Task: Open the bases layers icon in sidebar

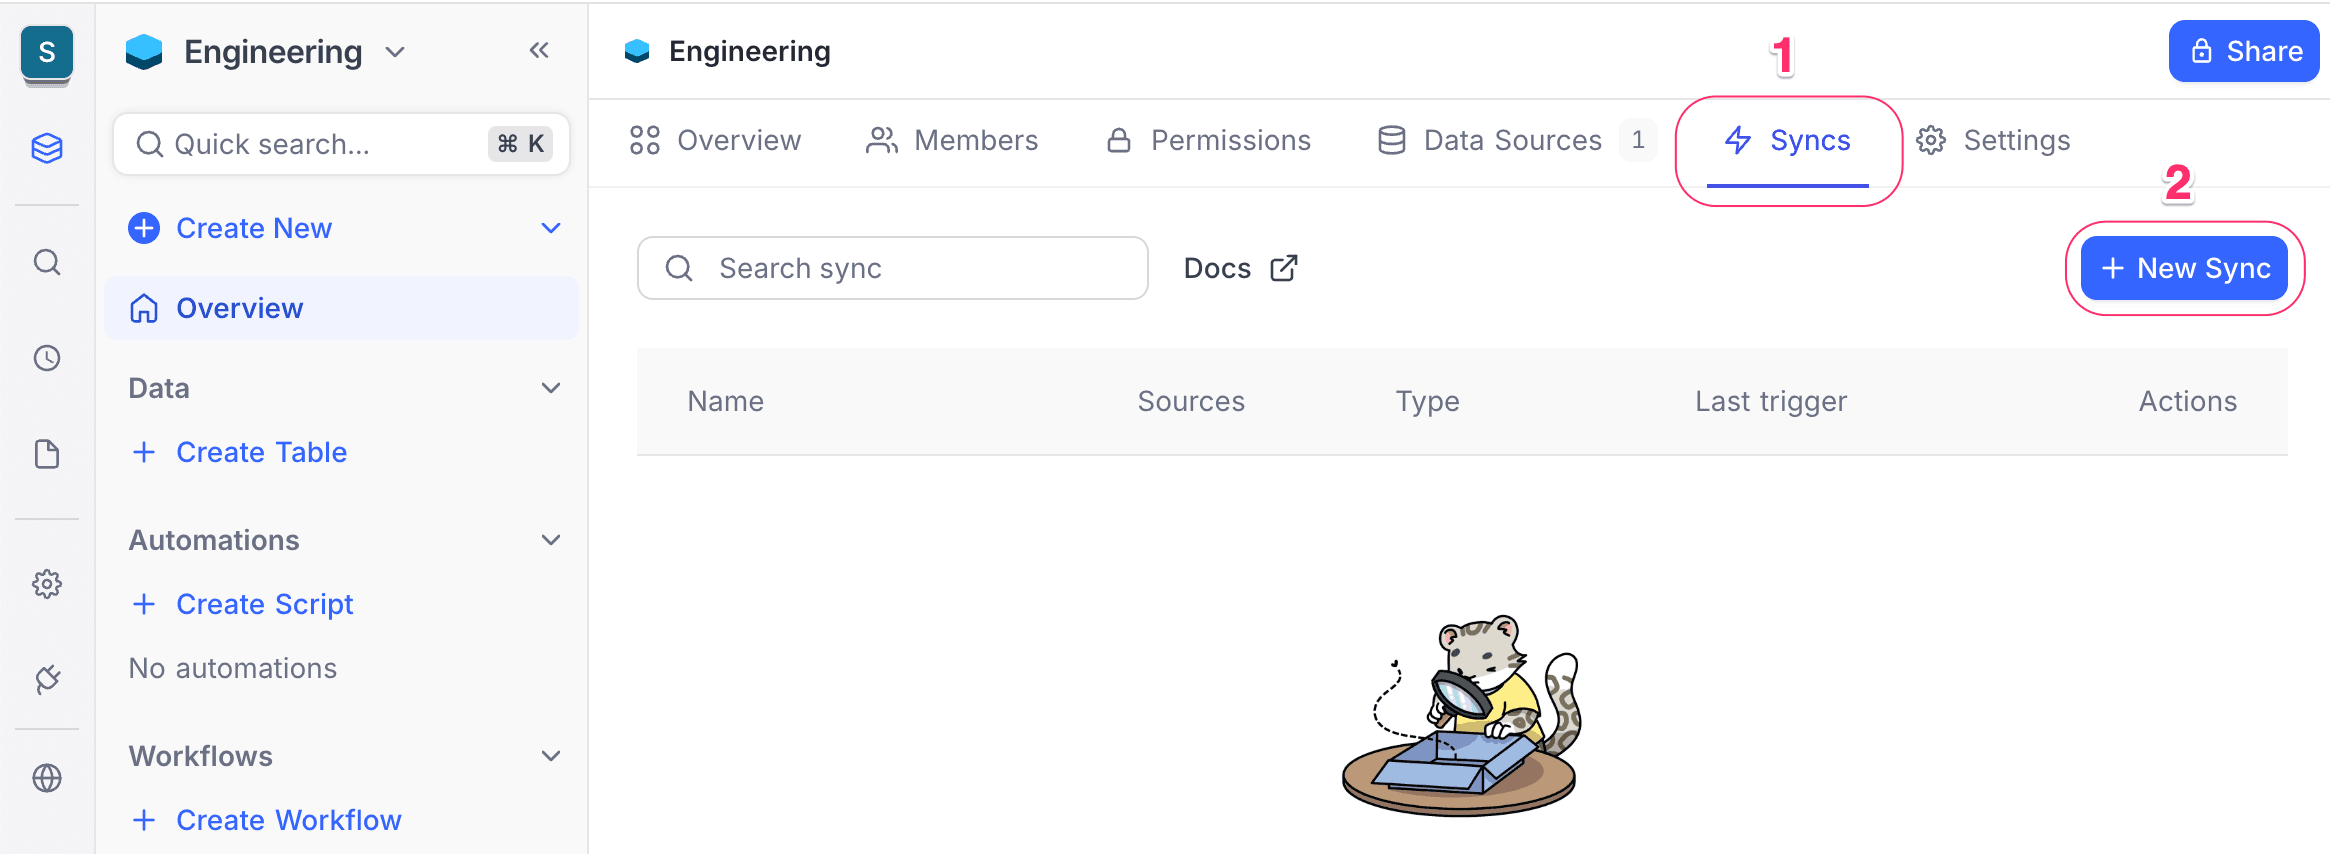Action: 47,148
